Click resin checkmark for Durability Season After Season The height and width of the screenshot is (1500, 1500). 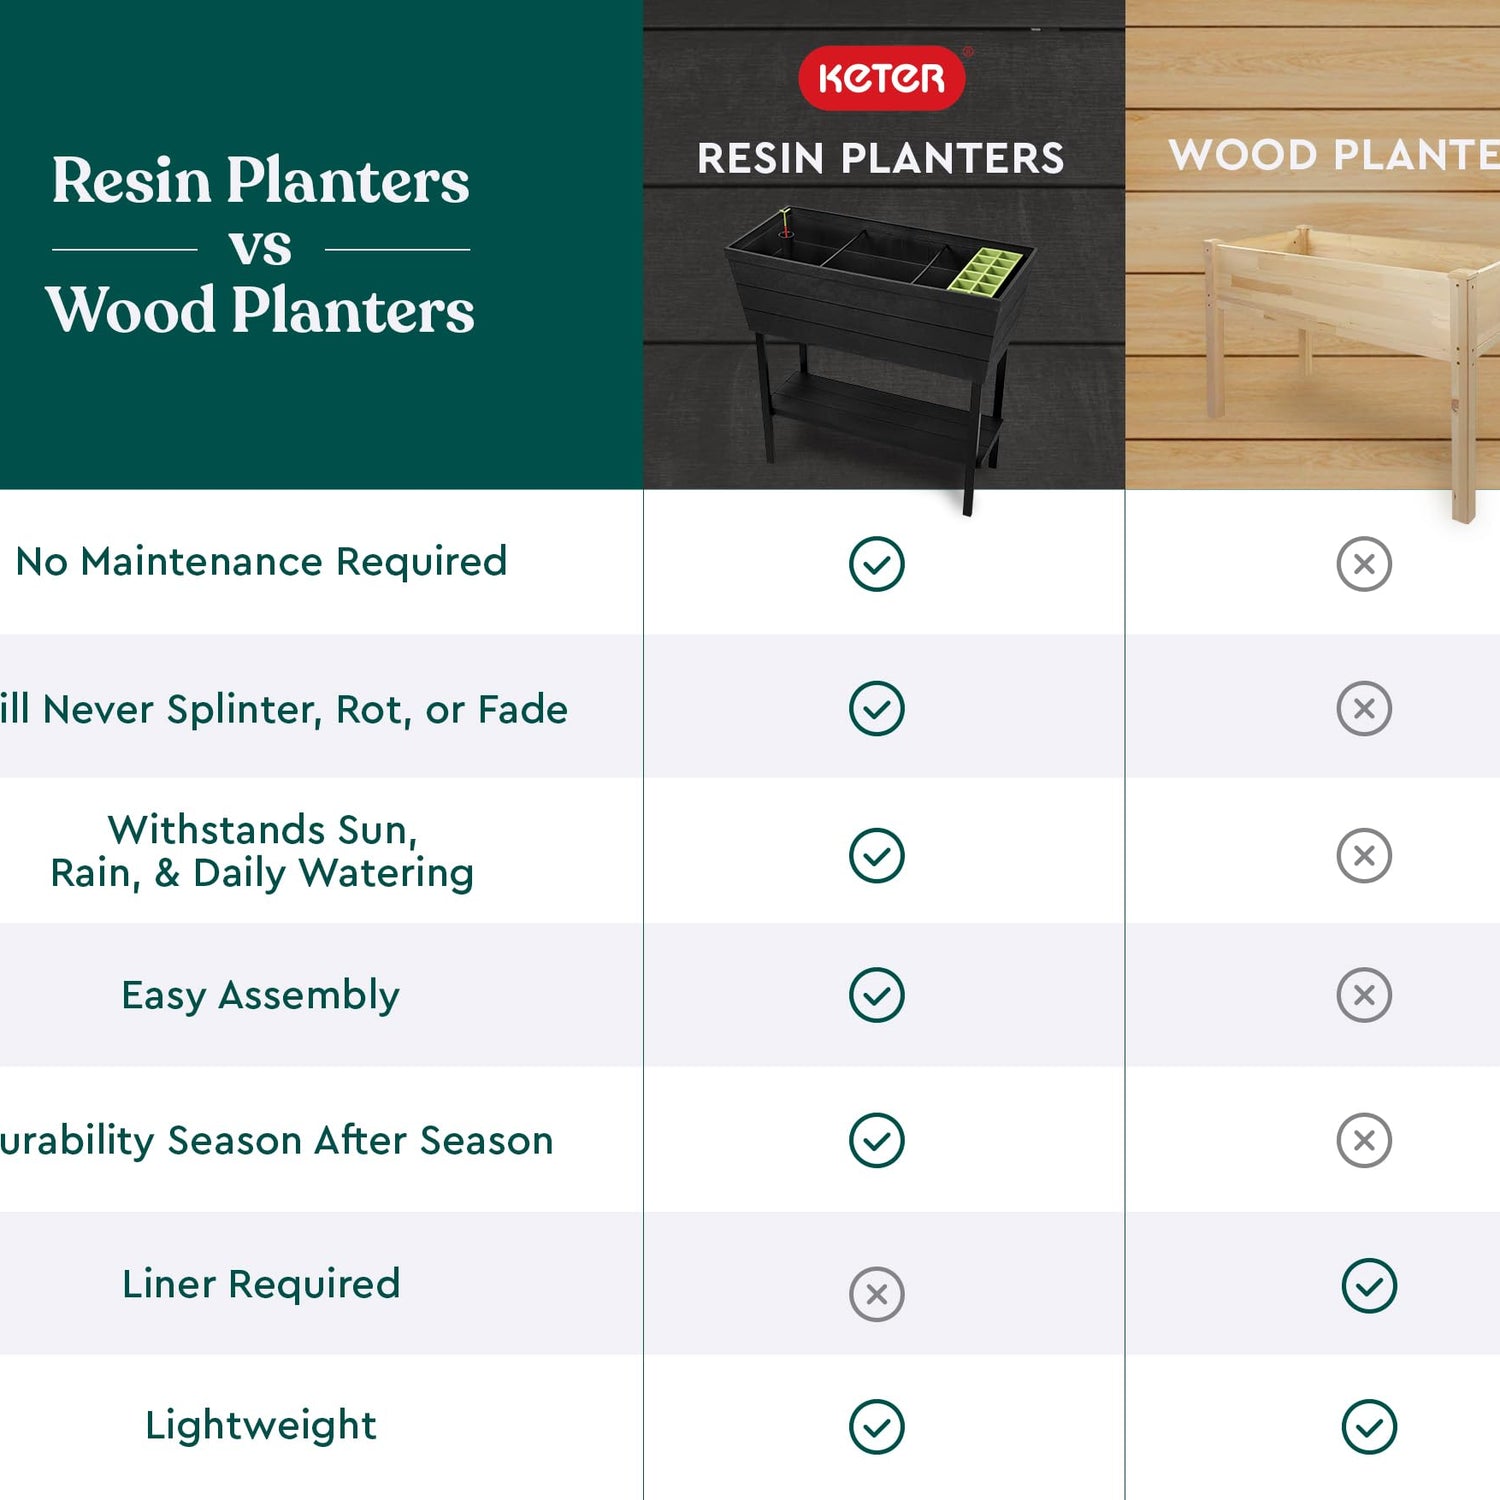pyautogui.click(x=877, y=1140)
